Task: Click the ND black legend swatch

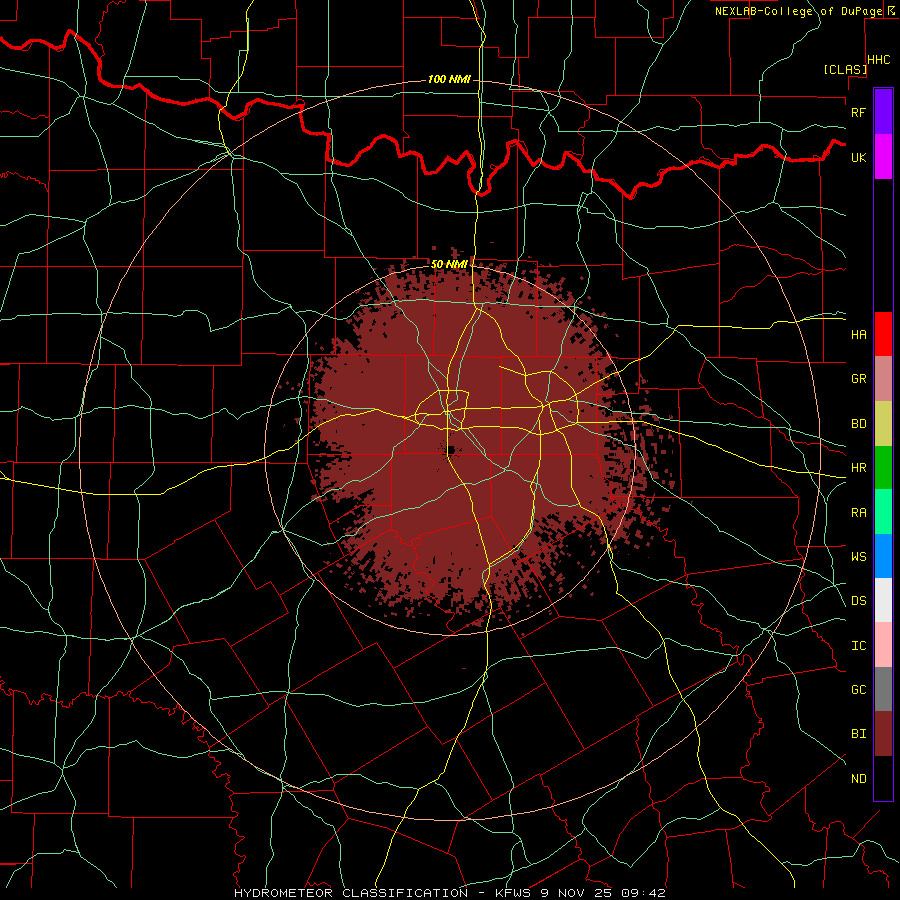Action: pyautogui.click(x=883, y=778)
